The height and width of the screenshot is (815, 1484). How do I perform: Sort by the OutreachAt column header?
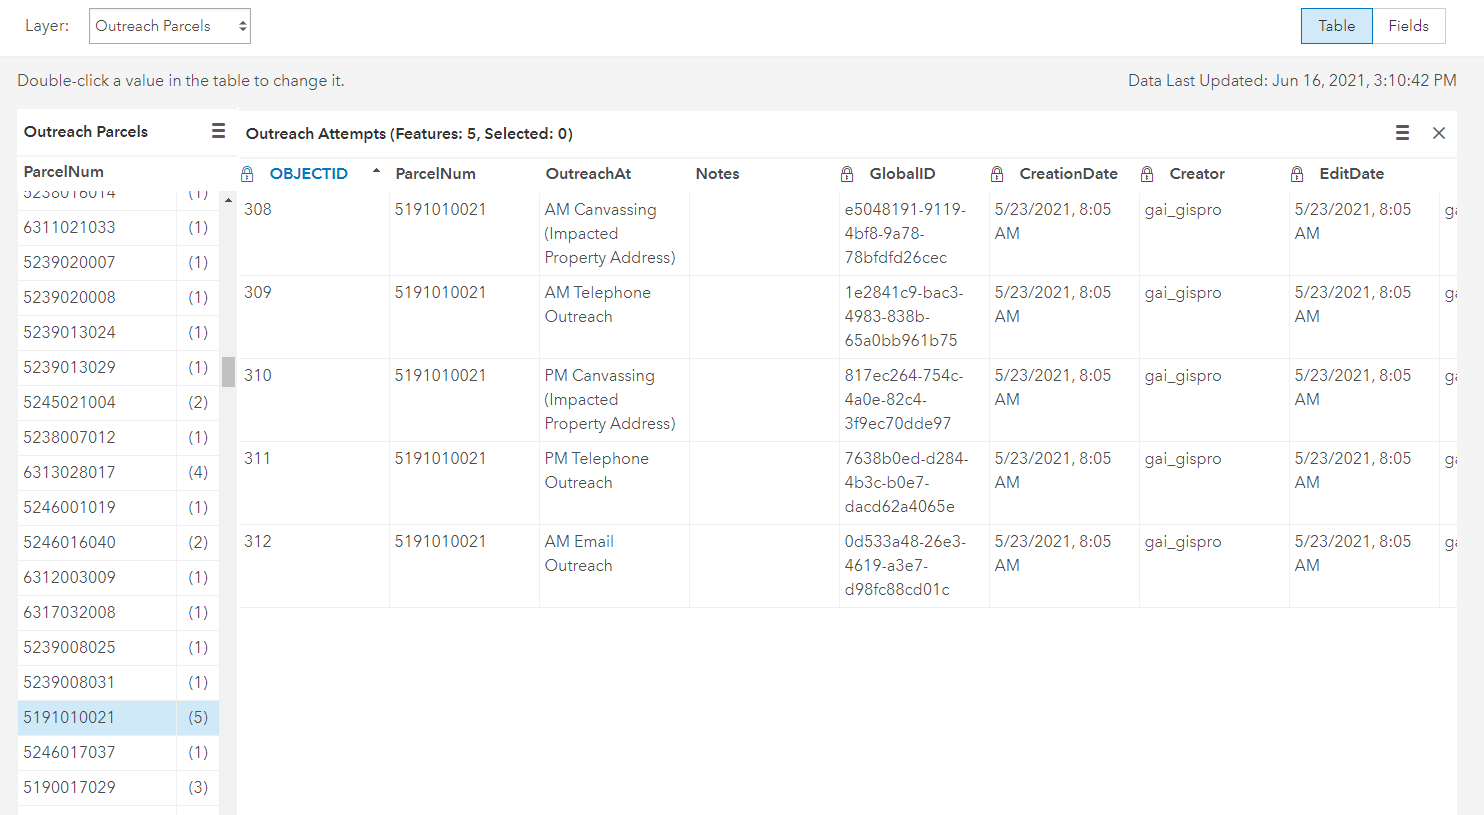click(588, 174)
